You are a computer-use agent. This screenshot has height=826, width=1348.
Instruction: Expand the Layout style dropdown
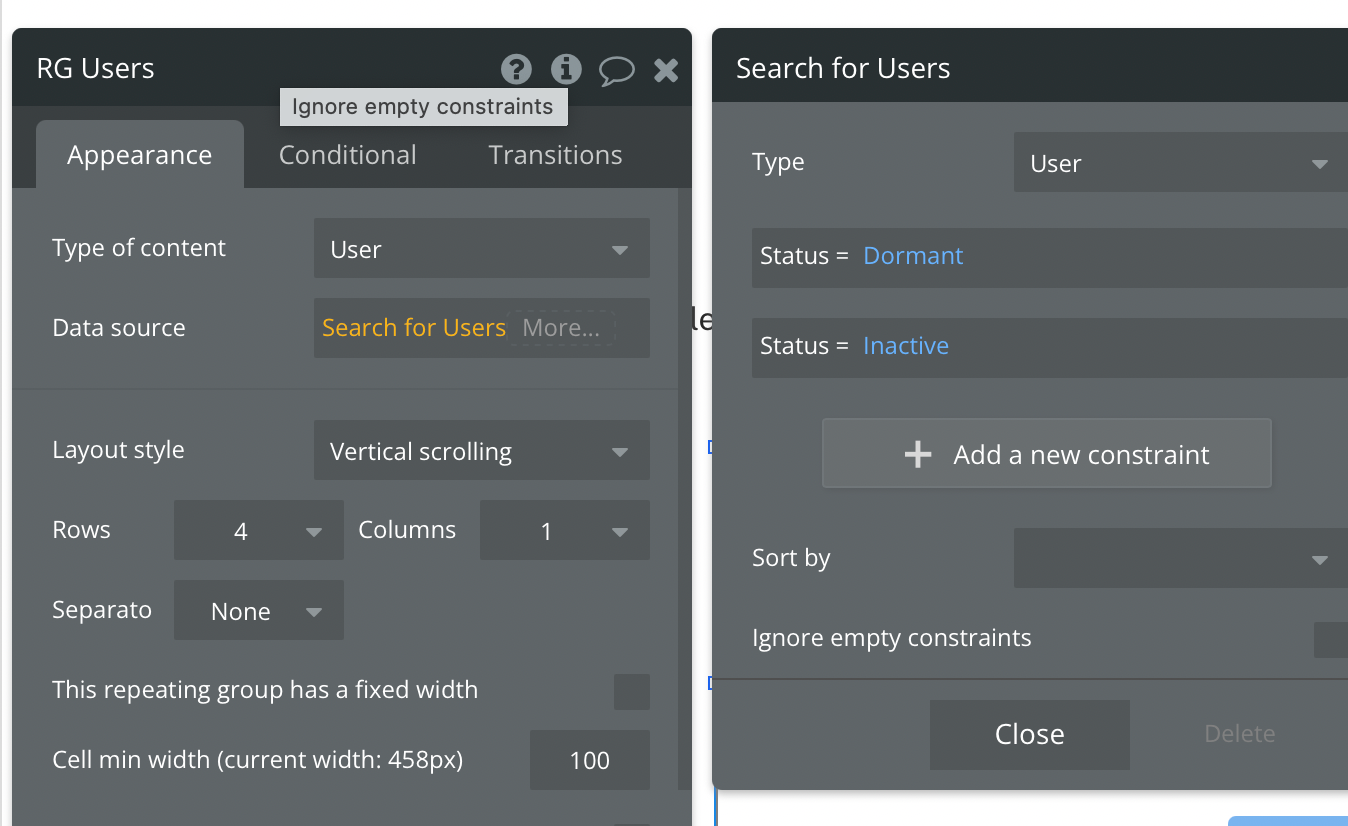tap(482, 451)
